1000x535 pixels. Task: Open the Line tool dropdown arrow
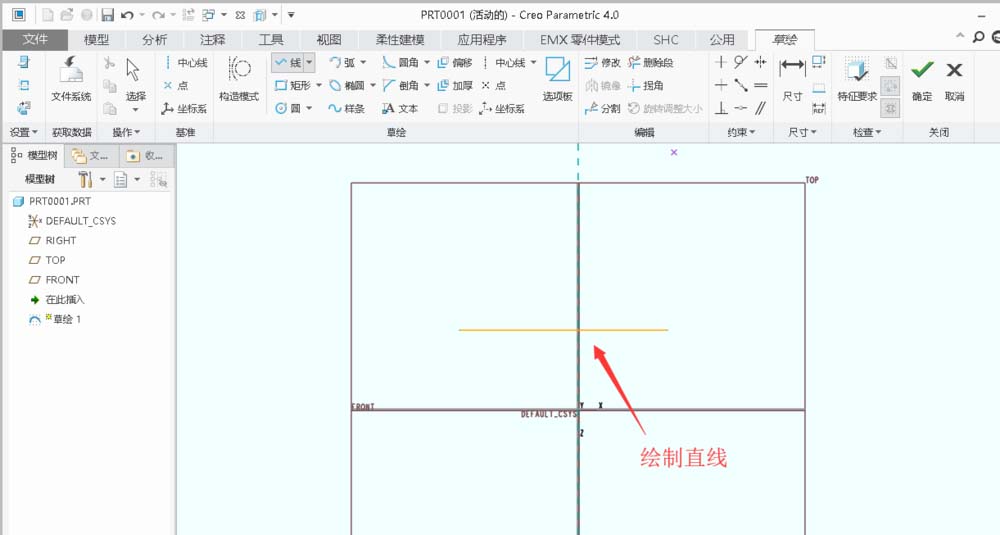309,62
